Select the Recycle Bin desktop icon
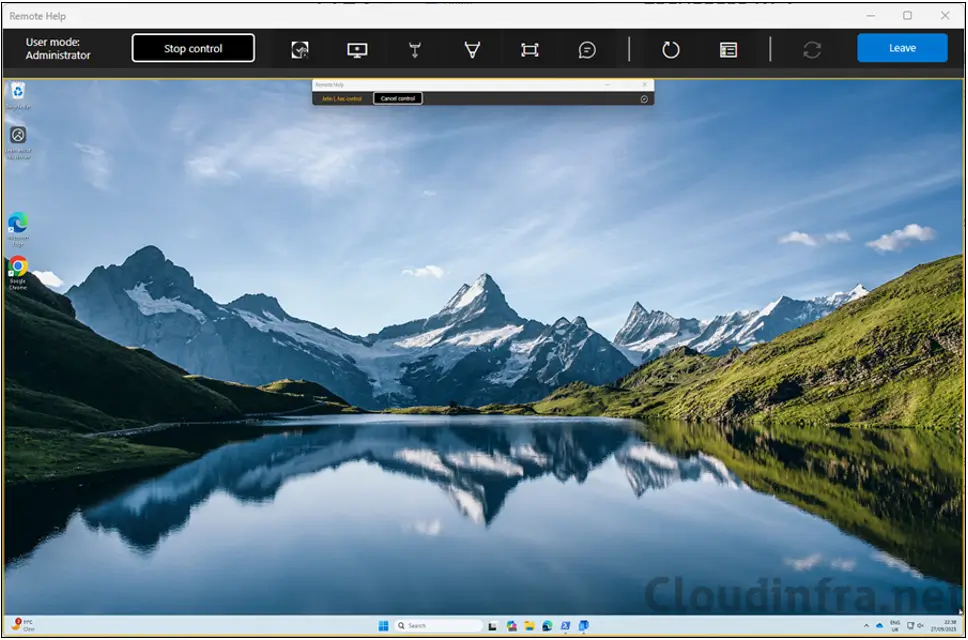The height and width of the screenshot is (640, 968). pos(18,93)
